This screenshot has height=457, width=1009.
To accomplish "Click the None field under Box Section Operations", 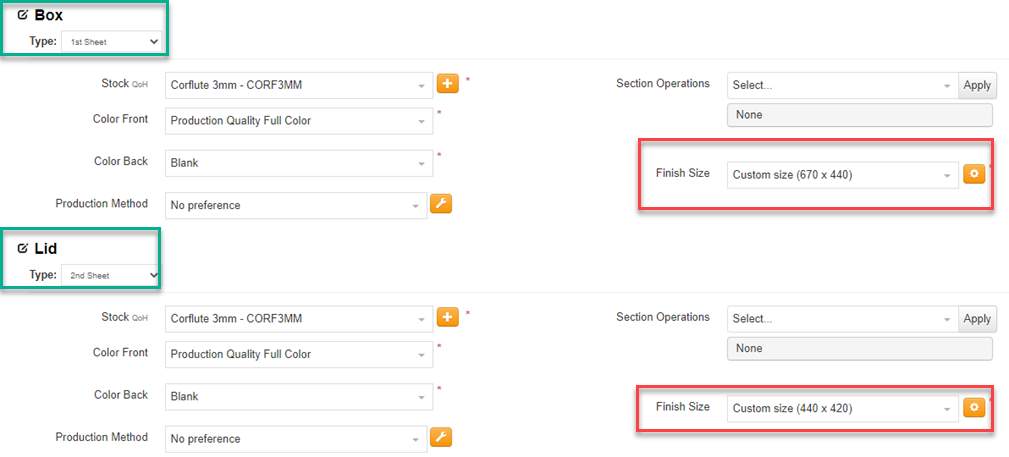I will pyautogui.click(x=859, y=115).
